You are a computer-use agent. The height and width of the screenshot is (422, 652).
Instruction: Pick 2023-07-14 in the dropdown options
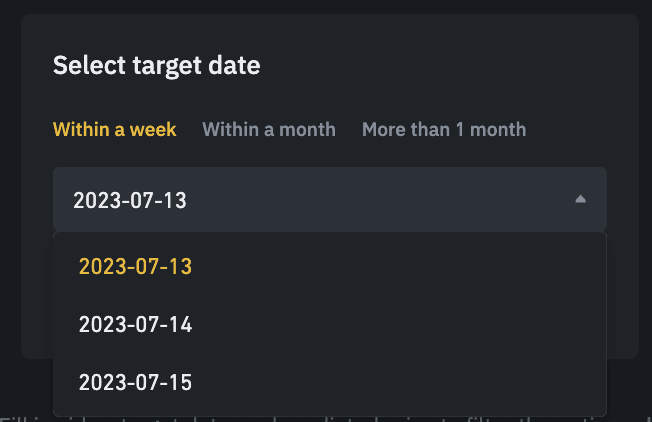(135, 325)
